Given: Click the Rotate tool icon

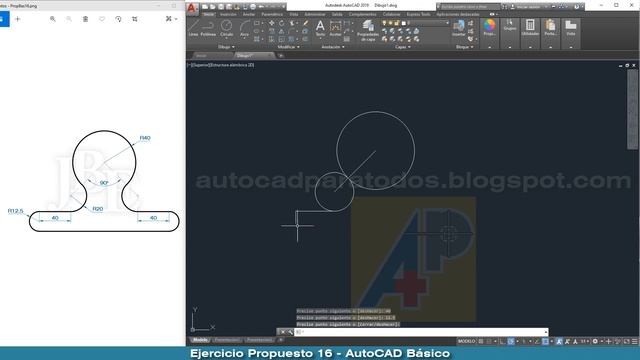Looking at the screenshot, I should pos(282,23).
